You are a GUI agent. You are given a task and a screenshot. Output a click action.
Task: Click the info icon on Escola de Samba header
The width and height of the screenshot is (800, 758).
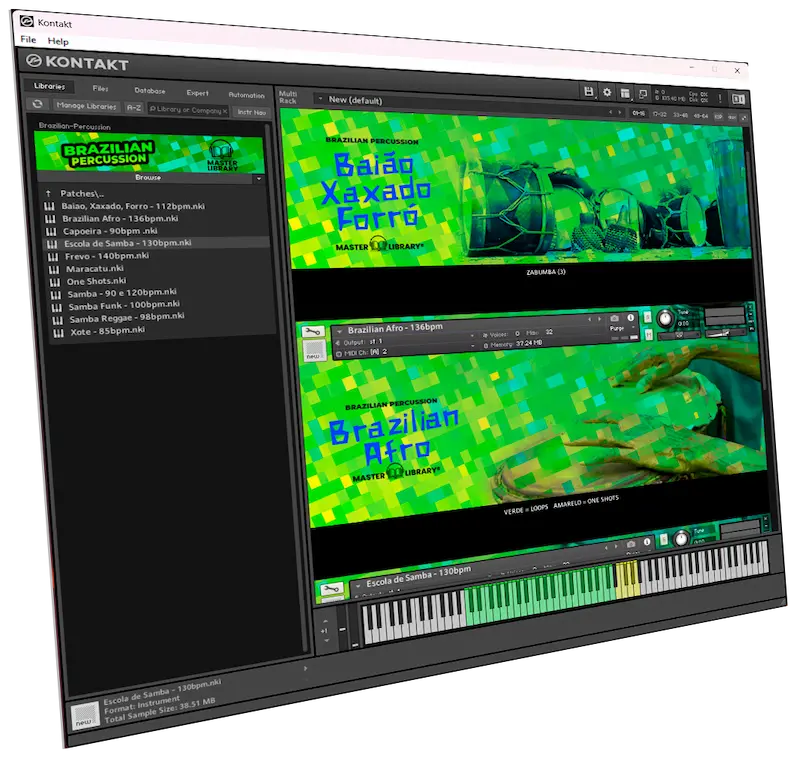647,542
